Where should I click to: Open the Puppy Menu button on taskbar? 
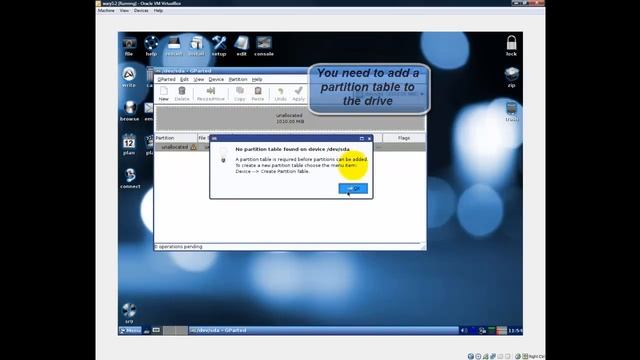131,330
